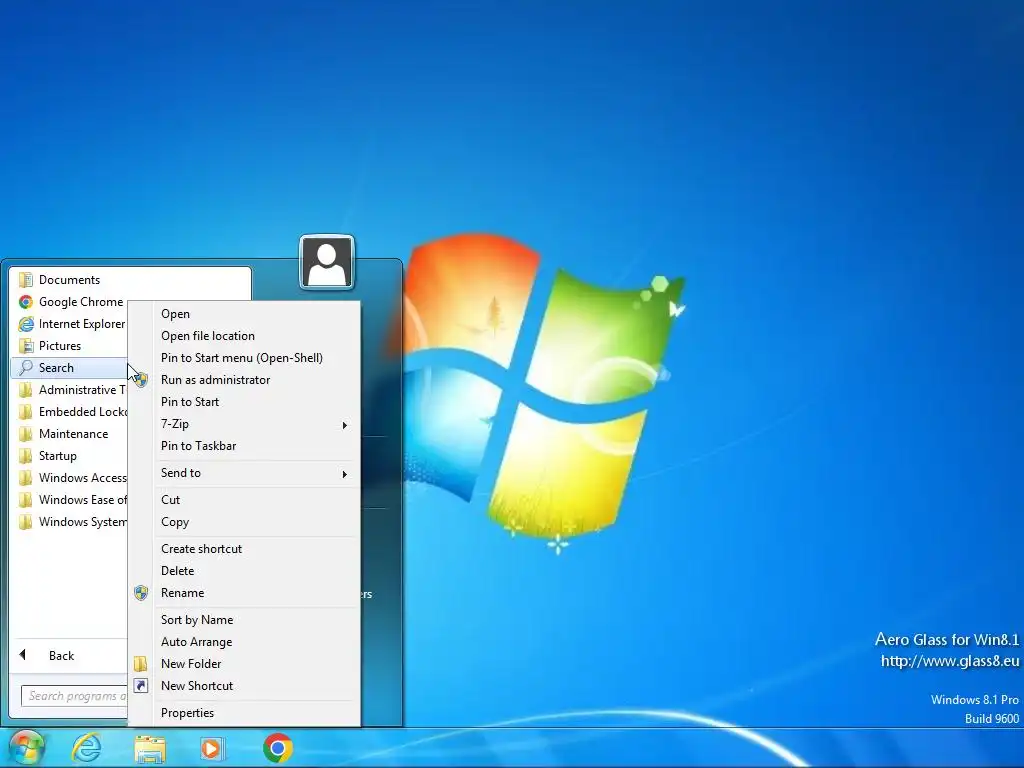Select Open file location

pos(244,336)
